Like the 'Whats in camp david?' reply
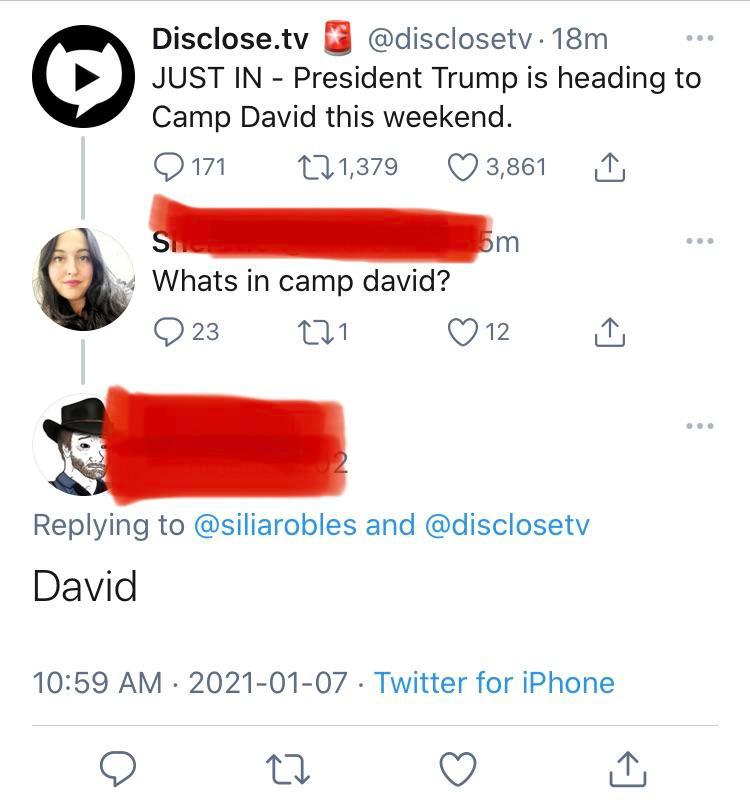 [465, 332]
